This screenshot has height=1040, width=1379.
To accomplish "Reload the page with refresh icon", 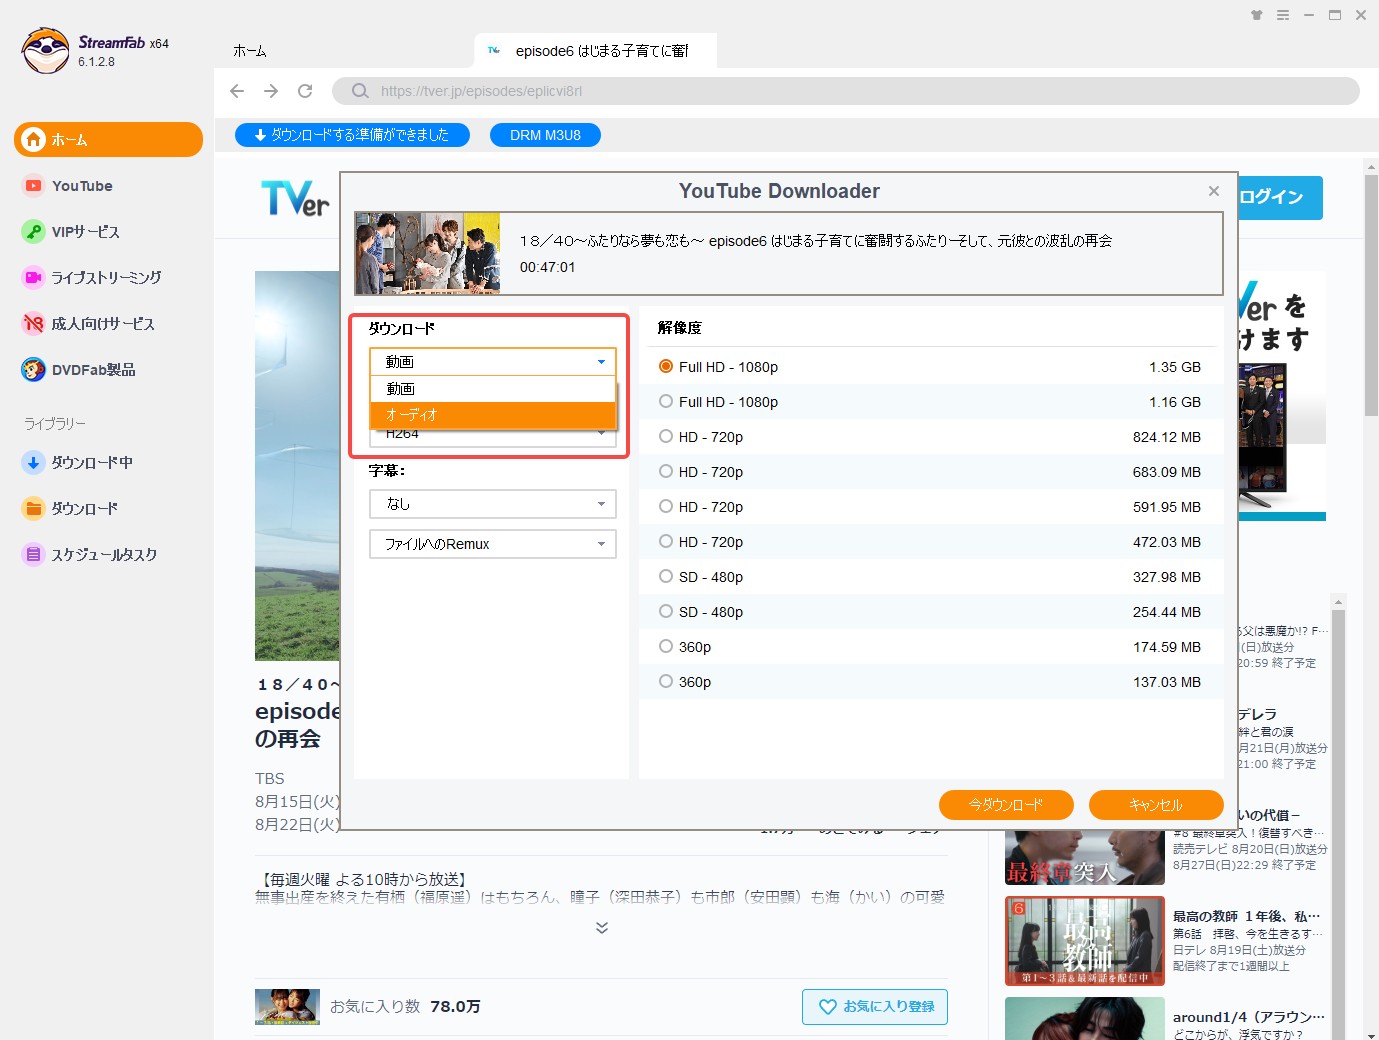I will coord(305,91).
